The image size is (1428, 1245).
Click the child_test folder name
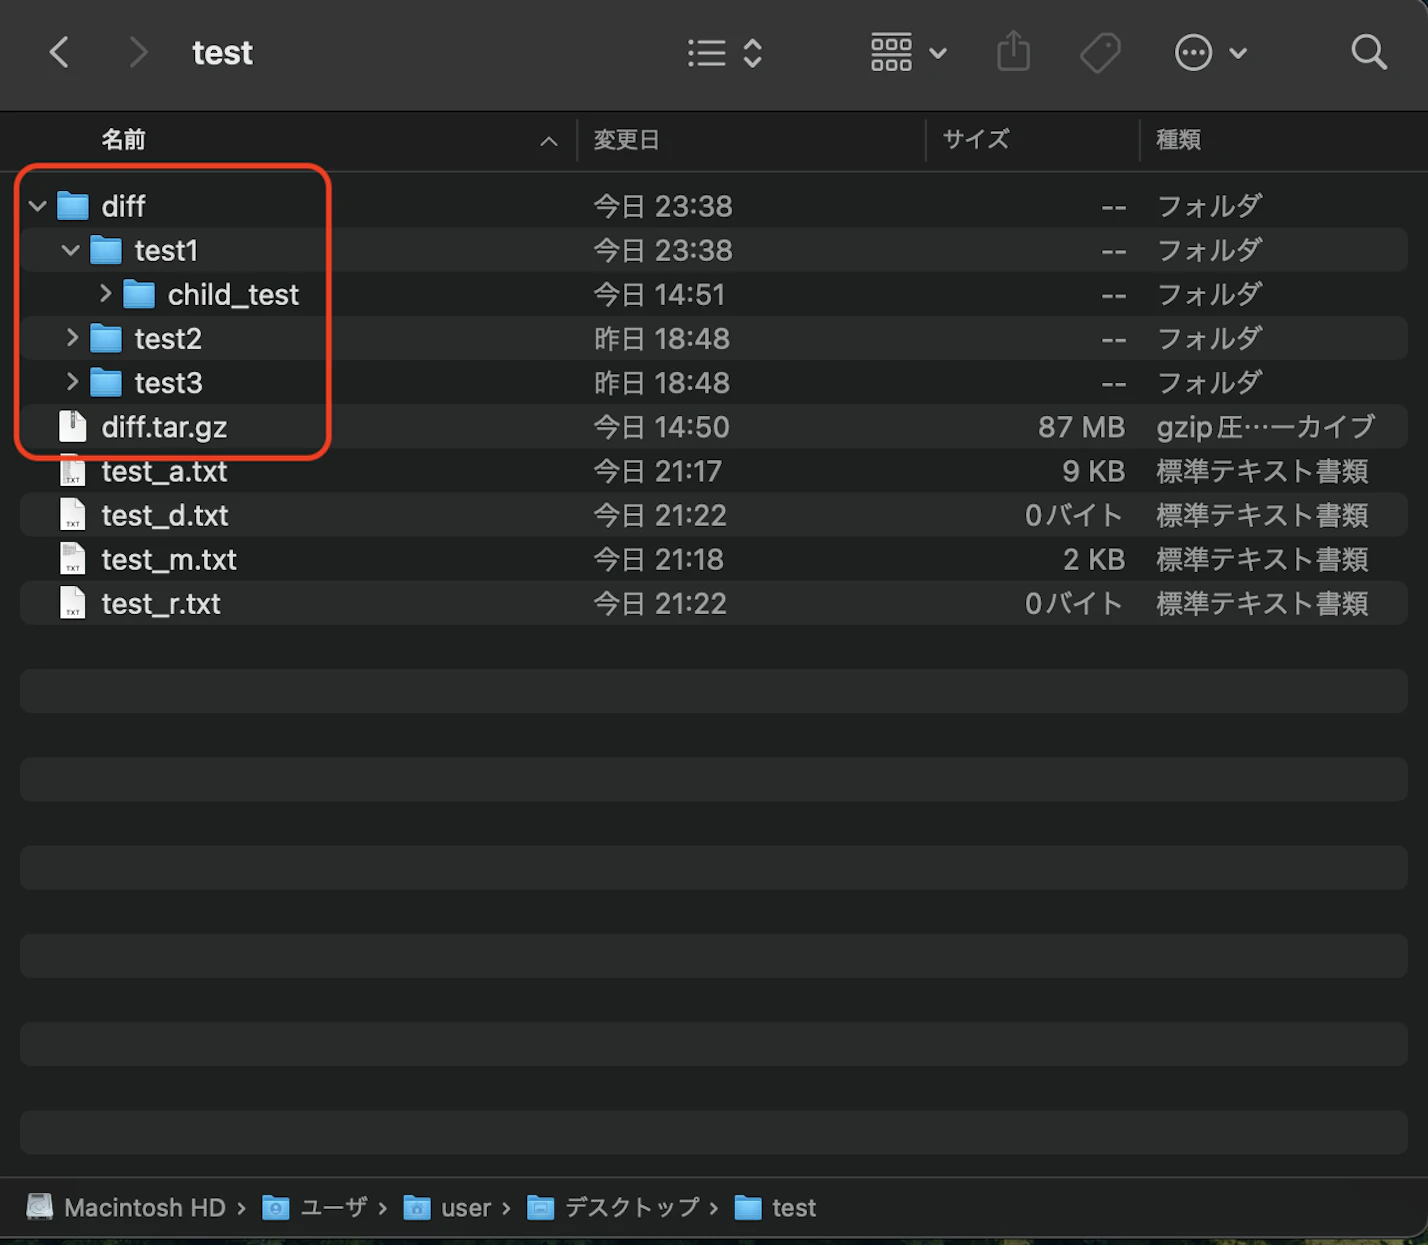[x=233, y=294]
